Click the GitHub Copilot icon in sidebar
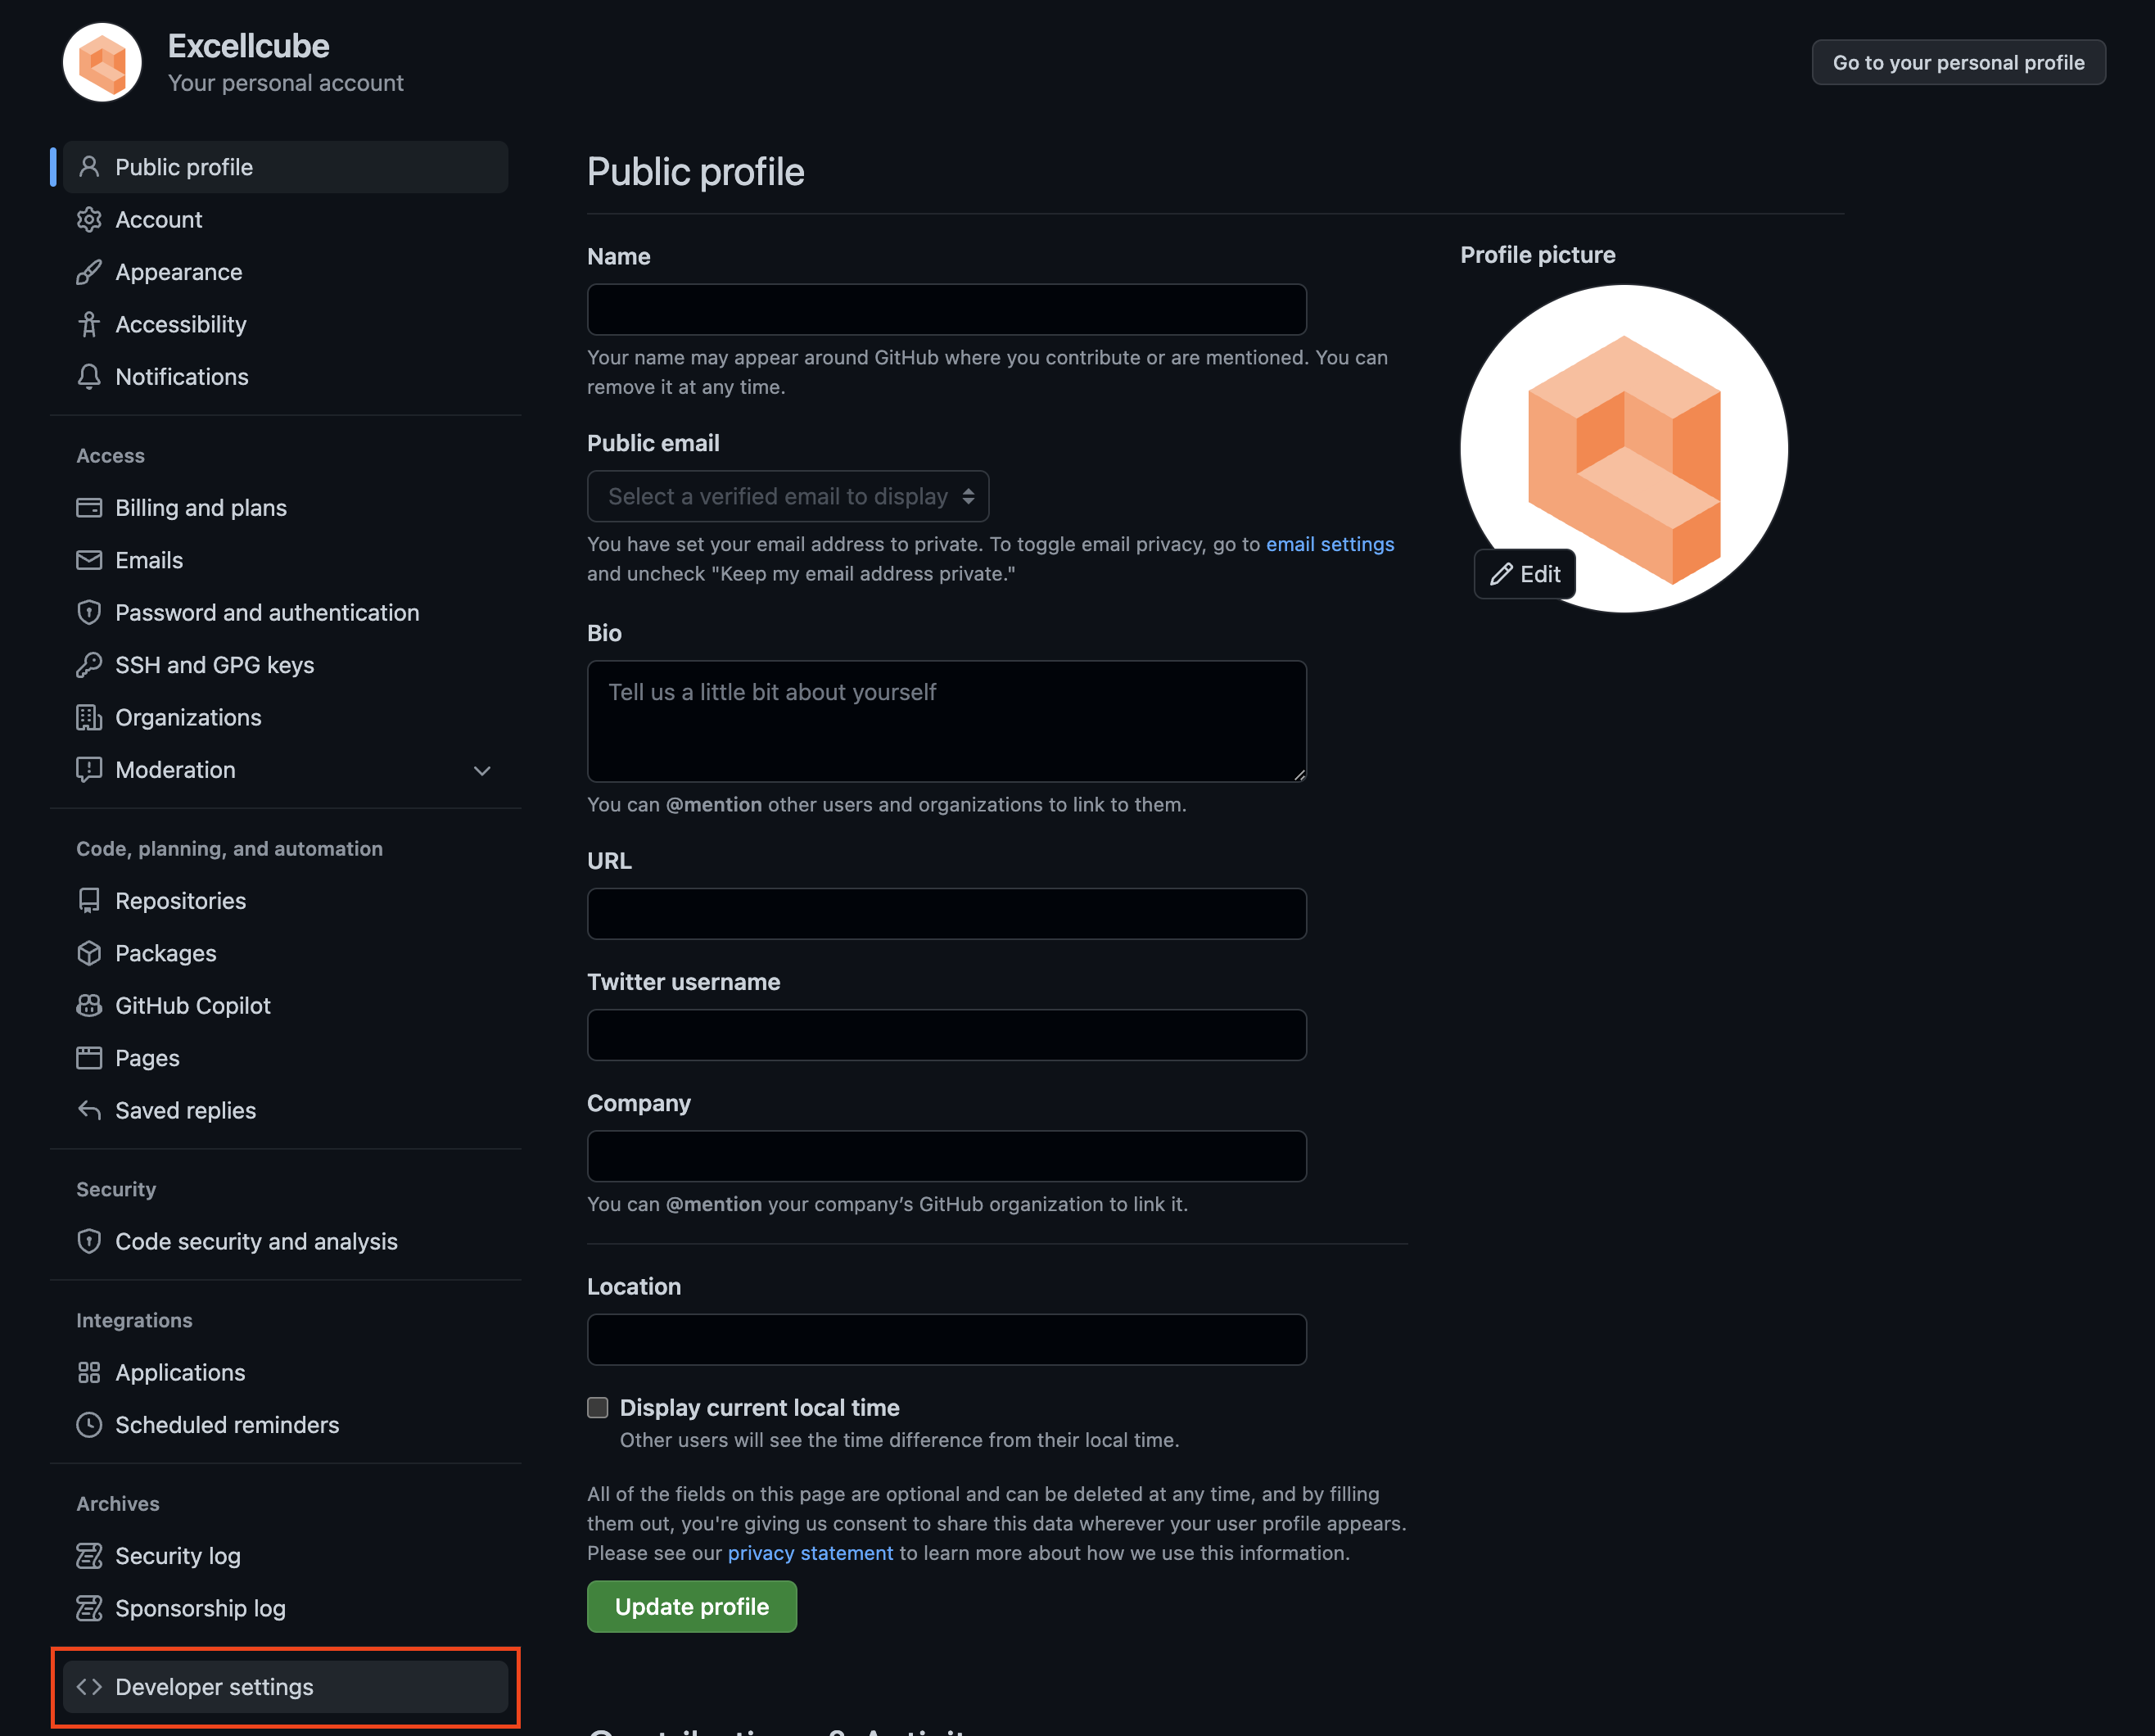Image resolution: width=2155 pixels, height=1736 pixels. [x=89, y=1006]
